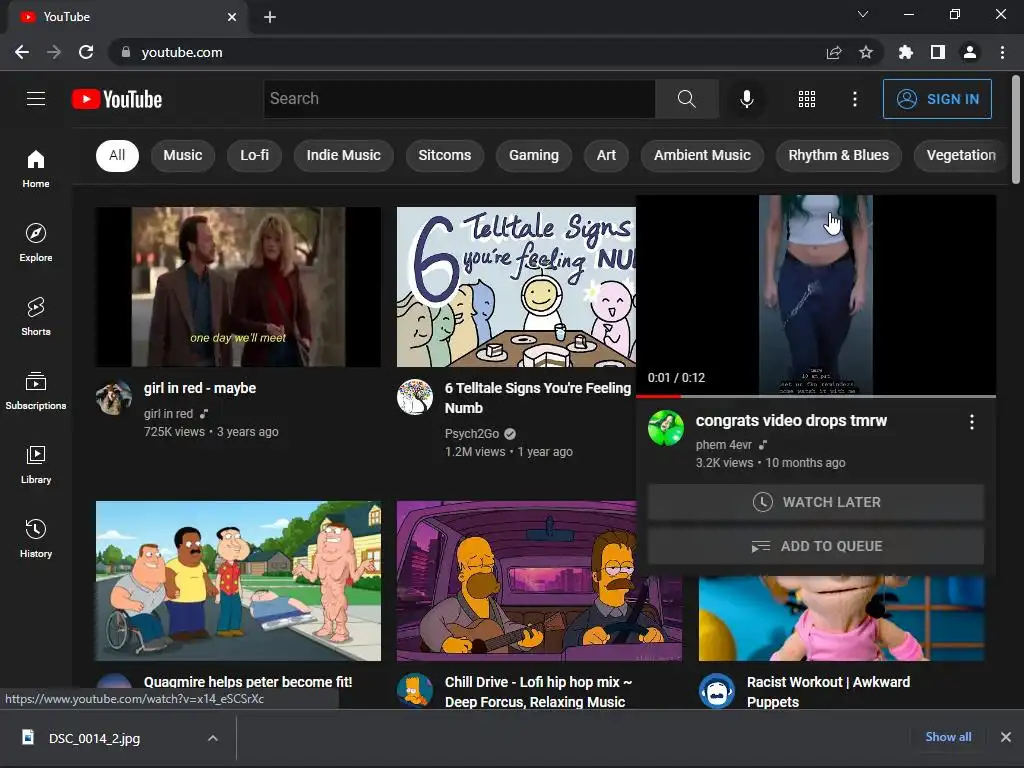Open the girl in red - maybe title

click(x=200, y=388)
